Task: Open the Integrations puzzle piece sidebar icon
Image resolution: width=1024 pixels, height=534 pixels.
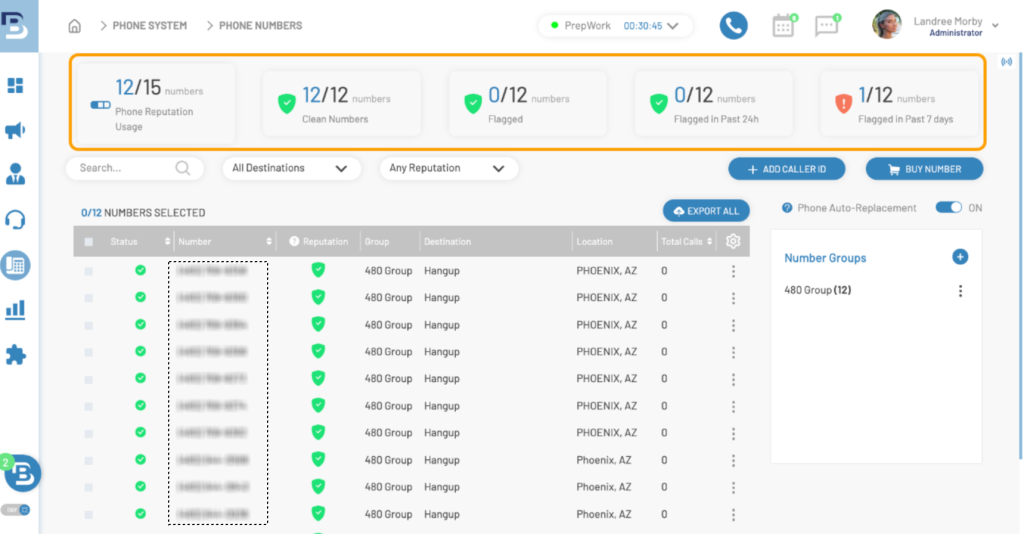Action: [x=15, y=354]
